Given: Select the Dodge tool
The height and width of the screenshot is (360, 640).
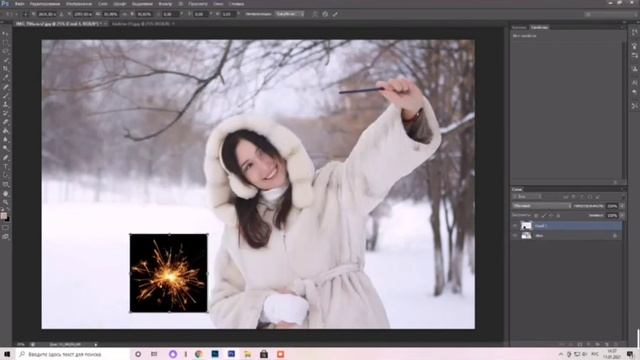Looking at the screenshot, I should tap(5, 149).
